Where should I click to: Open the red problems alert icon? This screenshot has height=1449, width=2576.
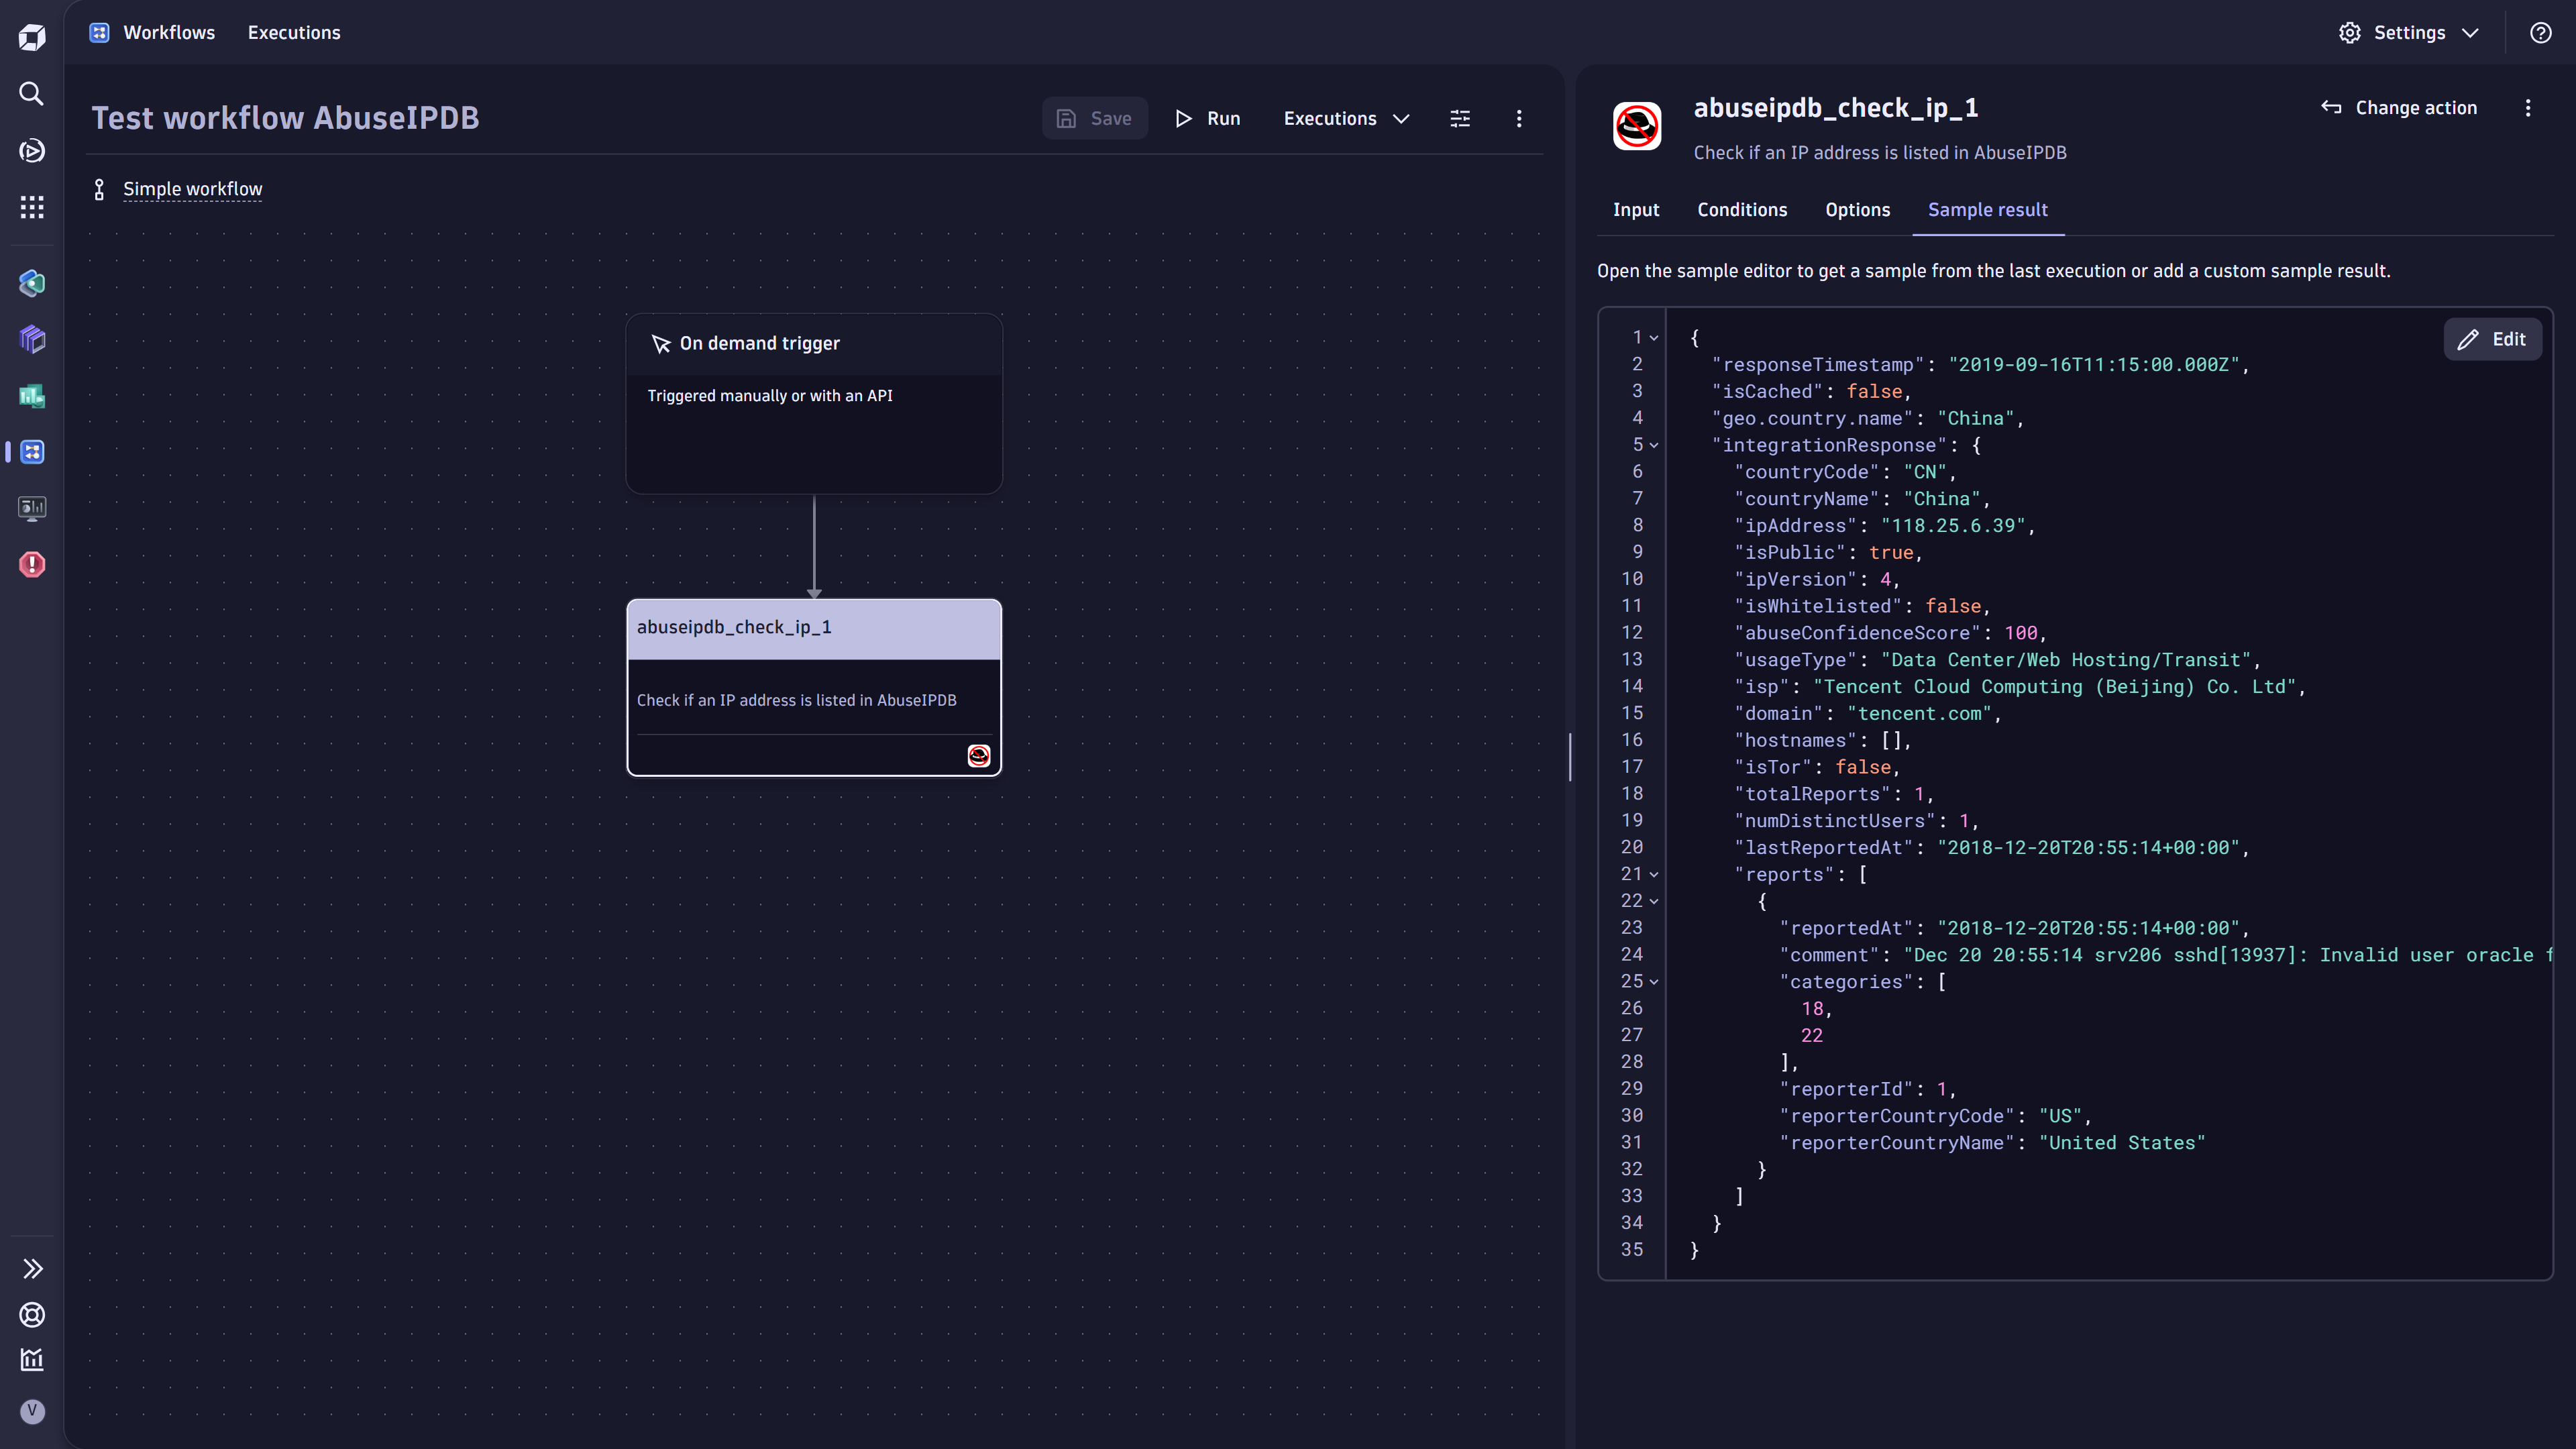32,564
